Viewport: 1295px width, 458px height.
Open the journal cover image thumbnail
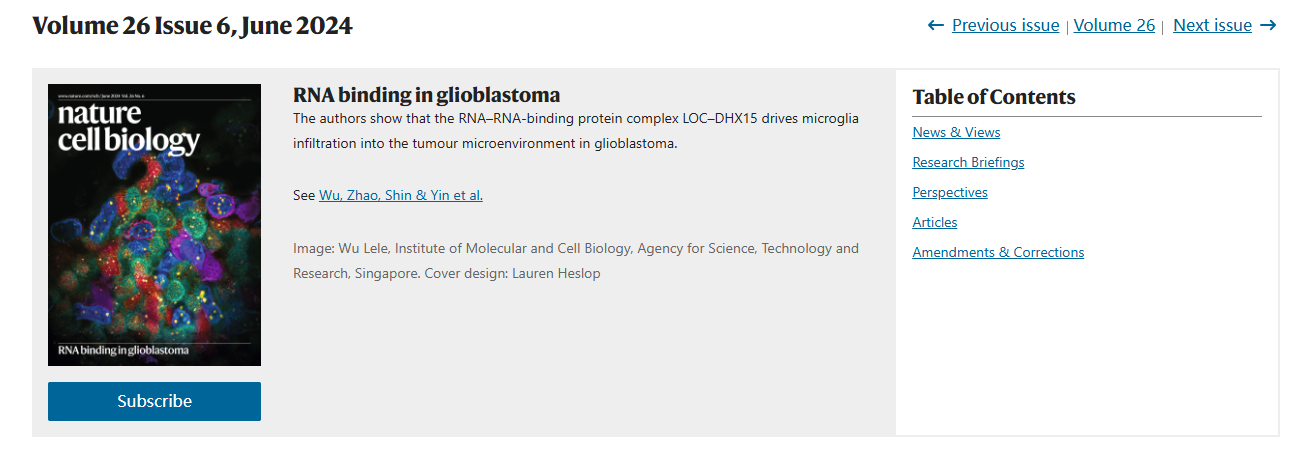[x=154, y=225]
